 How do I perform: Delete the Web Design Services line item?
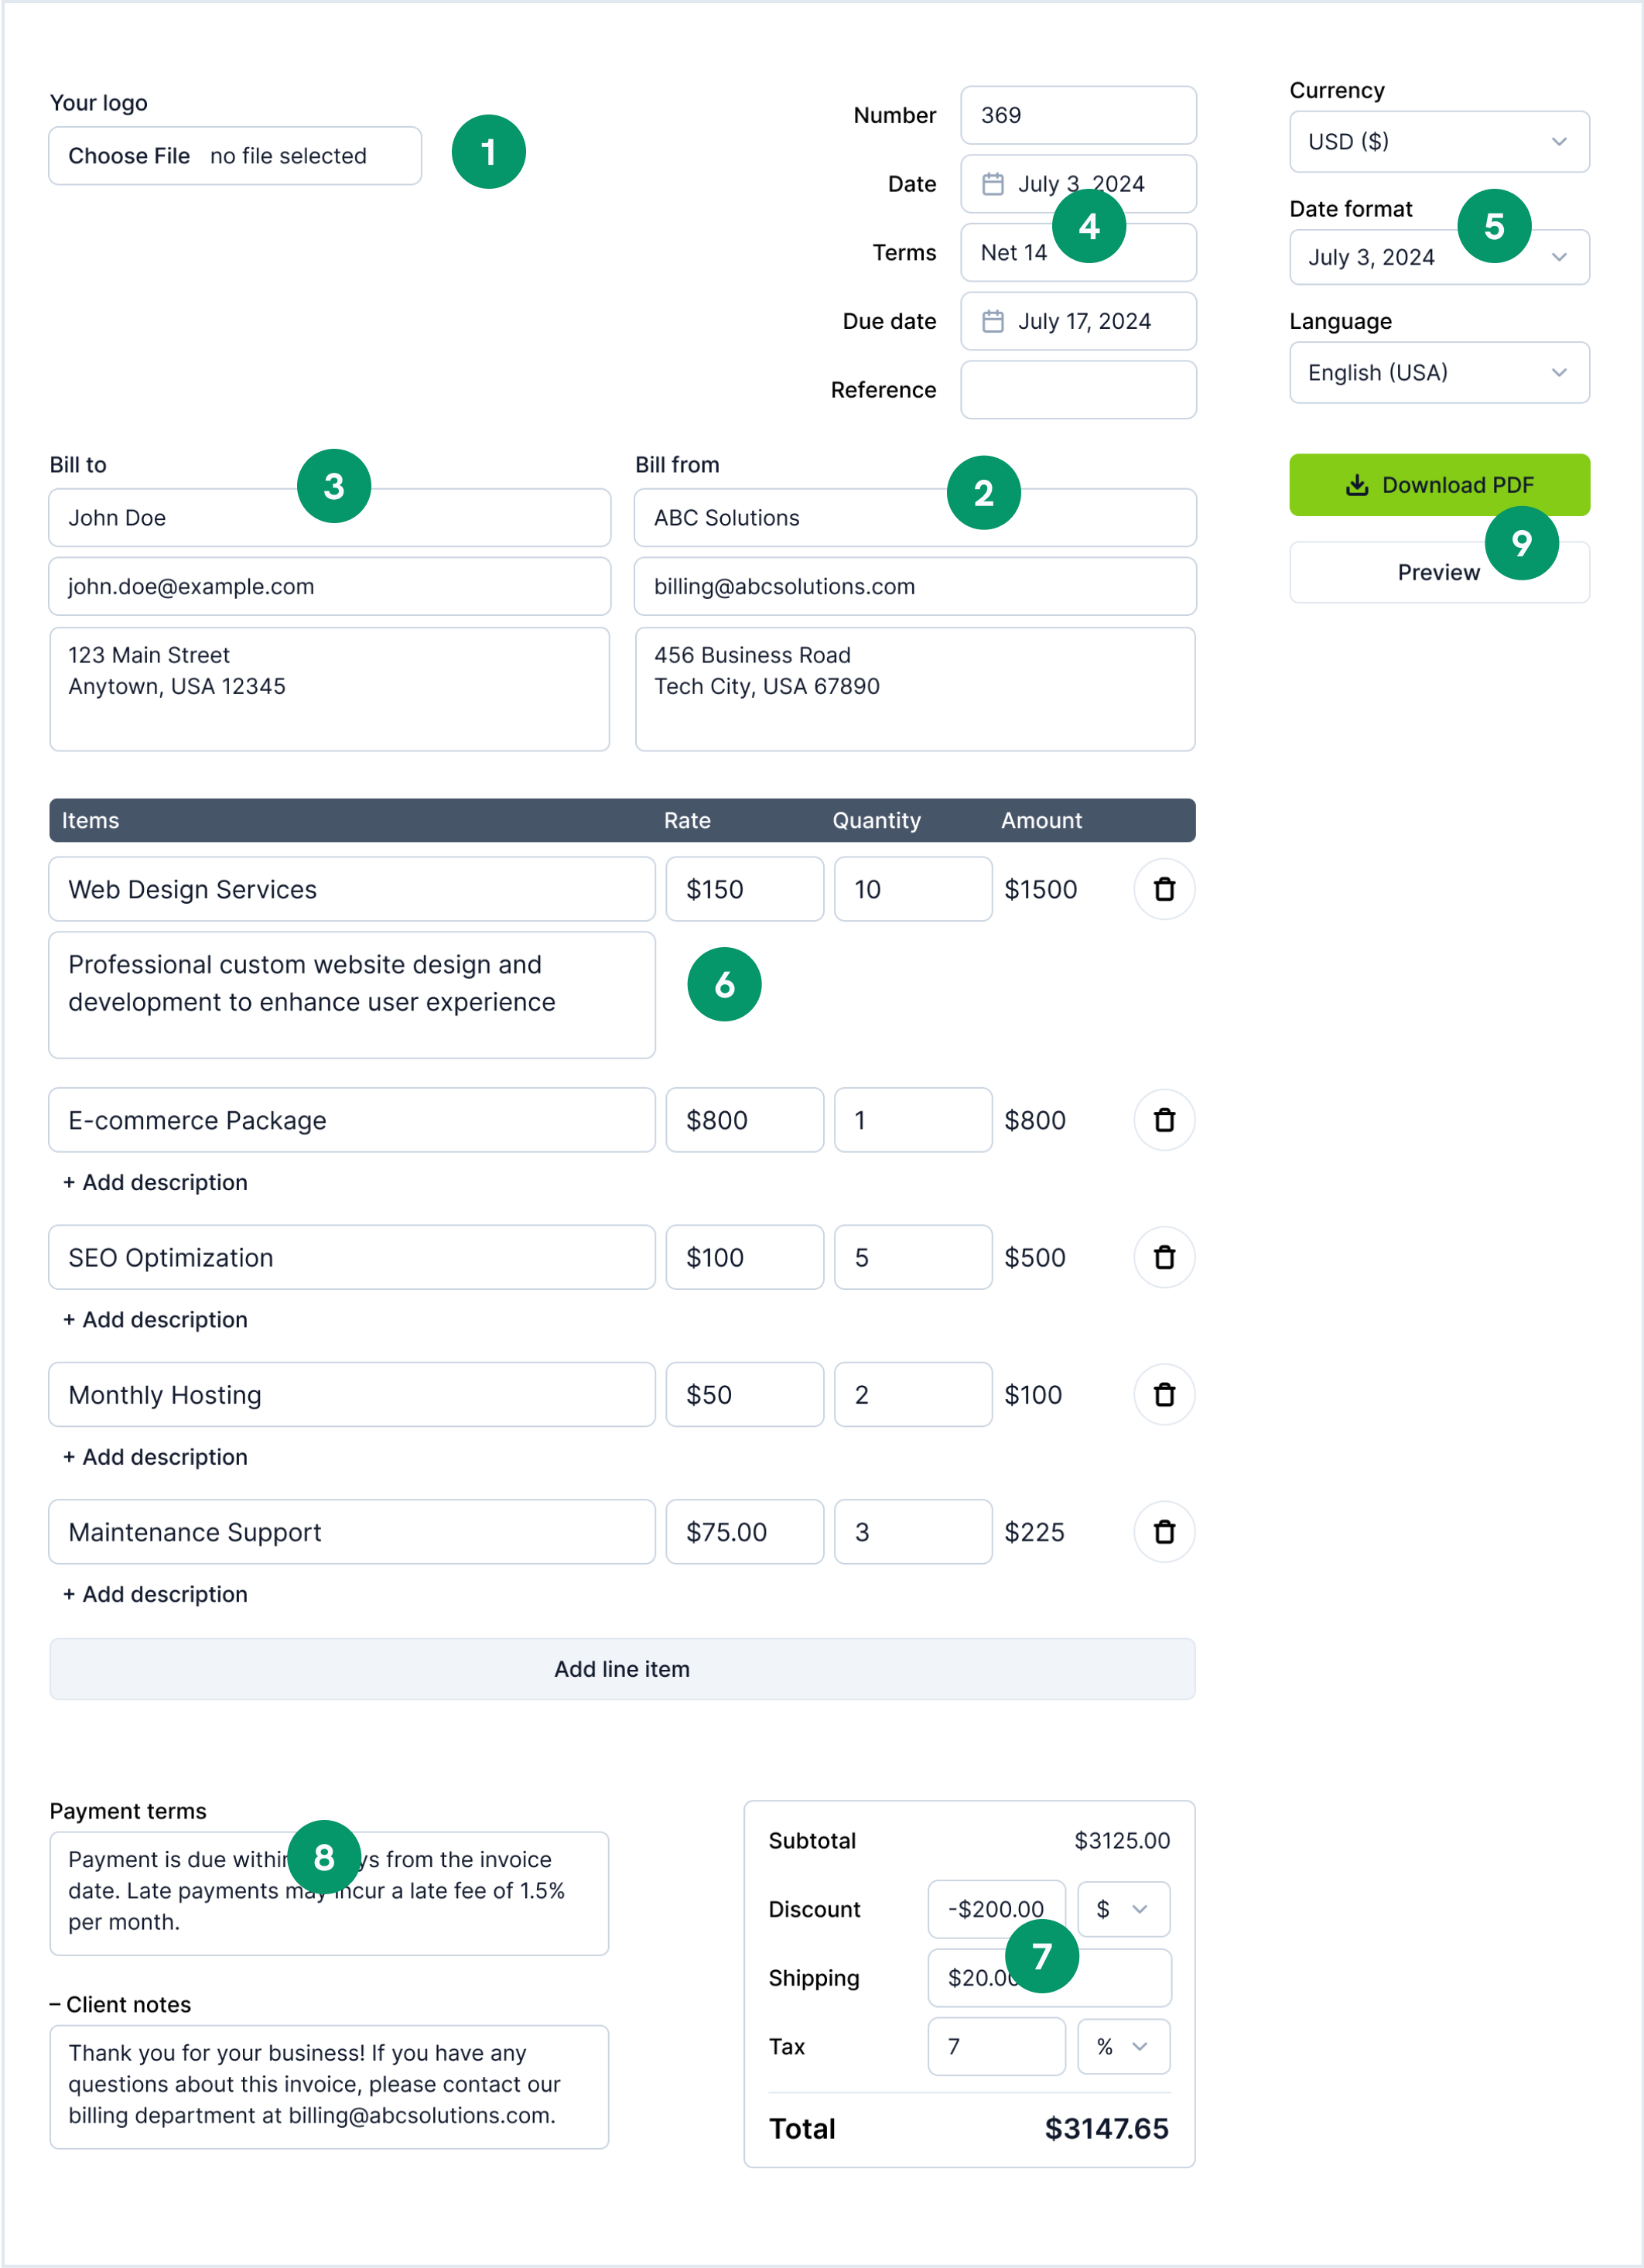pos(1164,889)
